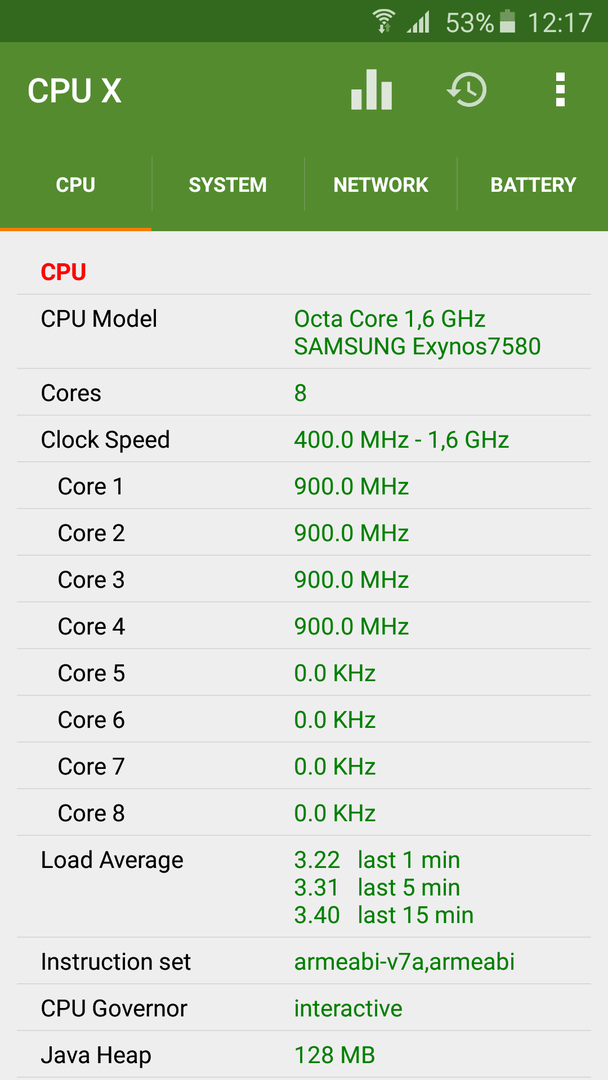608x1080 pixels.
Task: Select the Core 1 frequency row
Action: point(304,486)
